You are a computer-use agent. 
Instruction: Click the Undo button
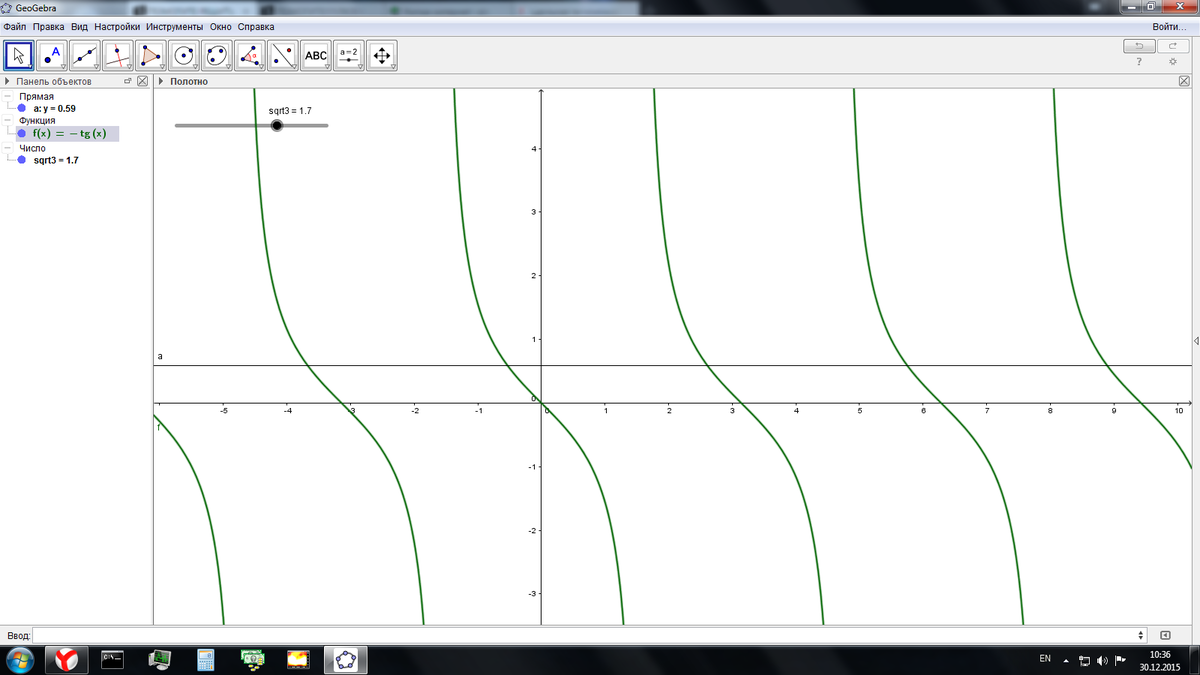(1139, 46)
